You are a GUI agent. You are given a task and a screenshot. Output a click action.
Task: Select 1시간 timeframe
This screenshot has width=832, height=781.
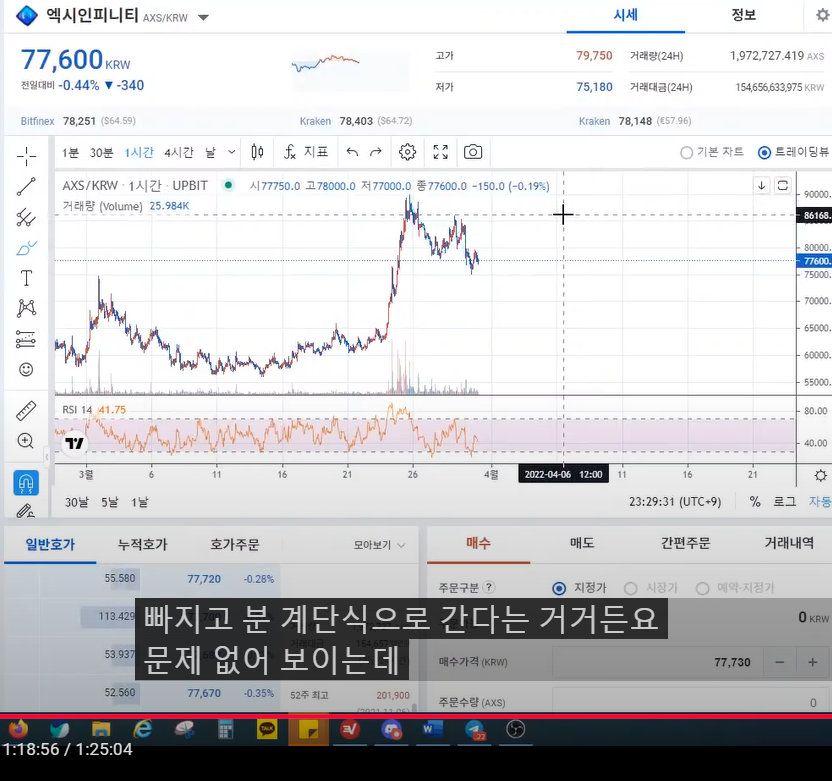tap(139, 153)
